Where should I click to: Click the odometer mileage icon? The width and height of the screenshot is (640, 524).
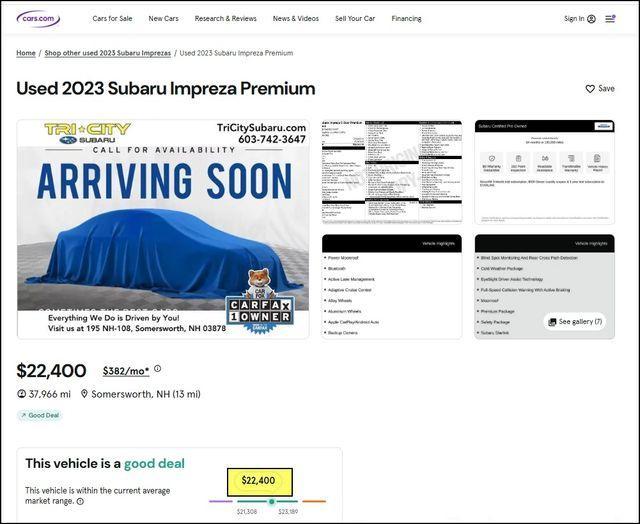(21, 394)
